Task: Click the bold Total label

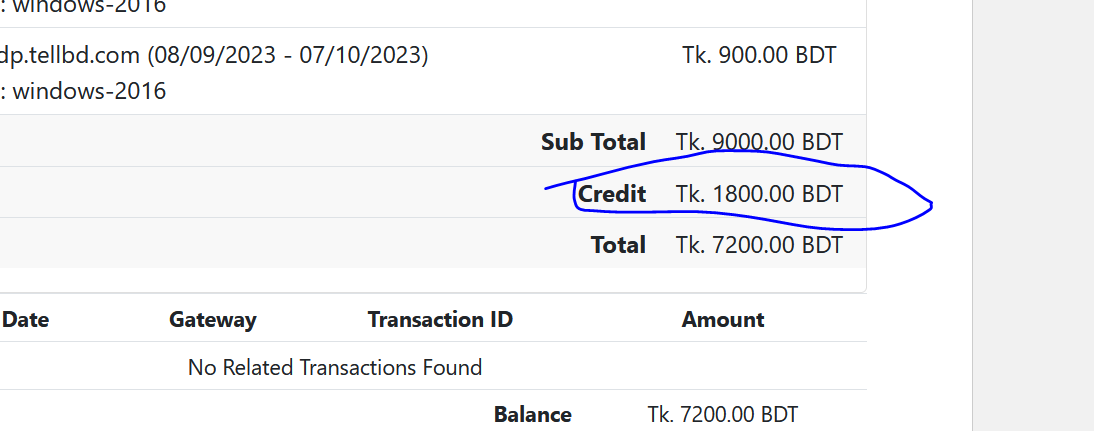Action: tap(618, 245)
